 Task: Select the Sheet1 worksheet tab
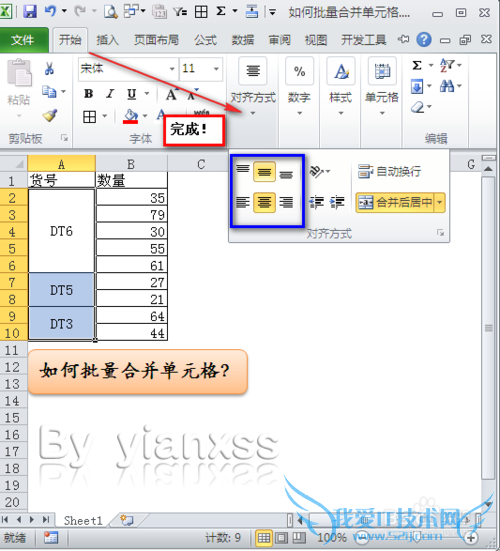[83, 520]
